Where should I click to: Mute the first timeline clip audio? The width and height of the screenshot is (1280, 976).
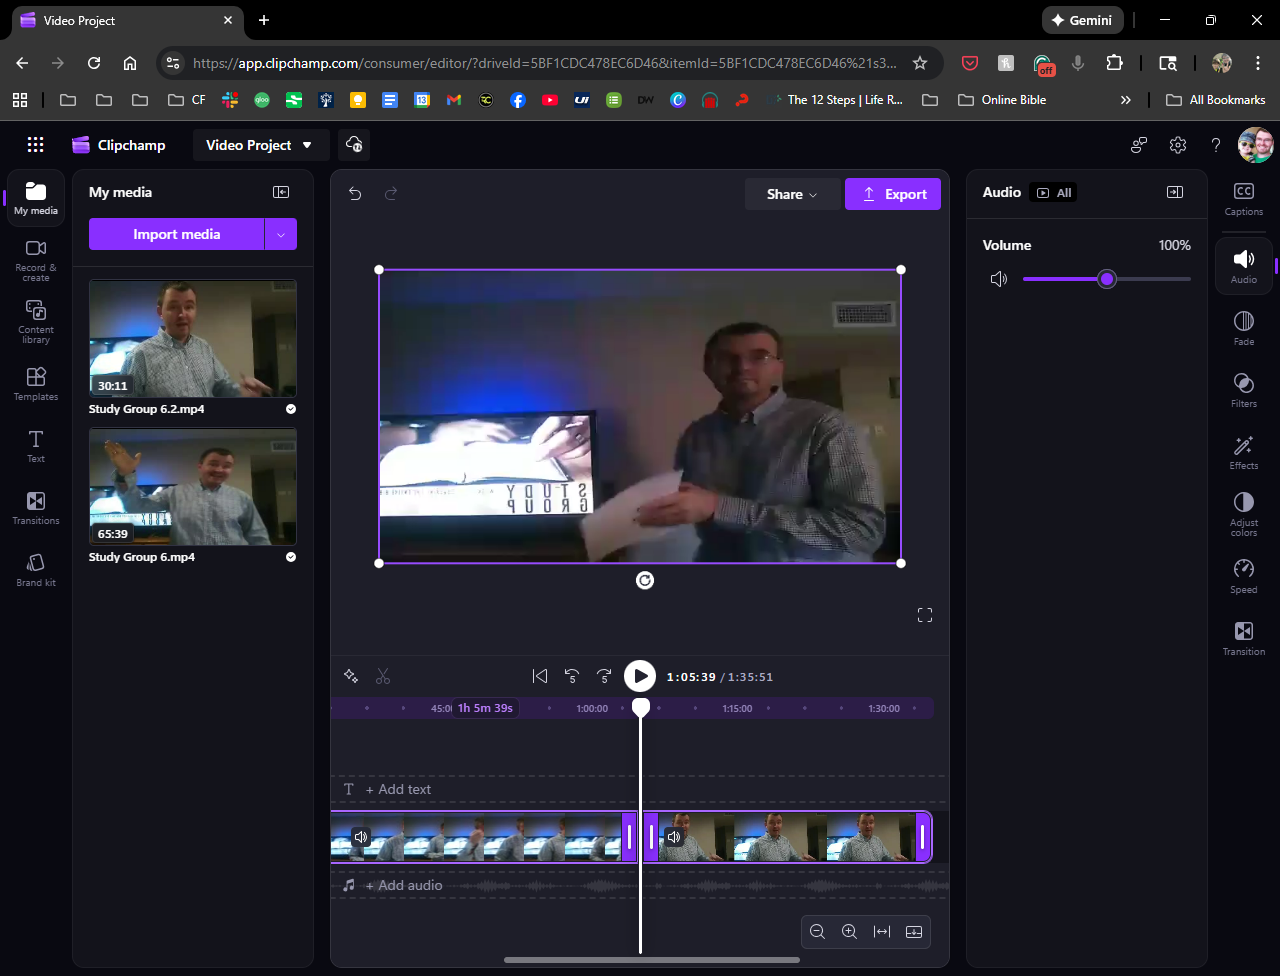tap(361, 837)
